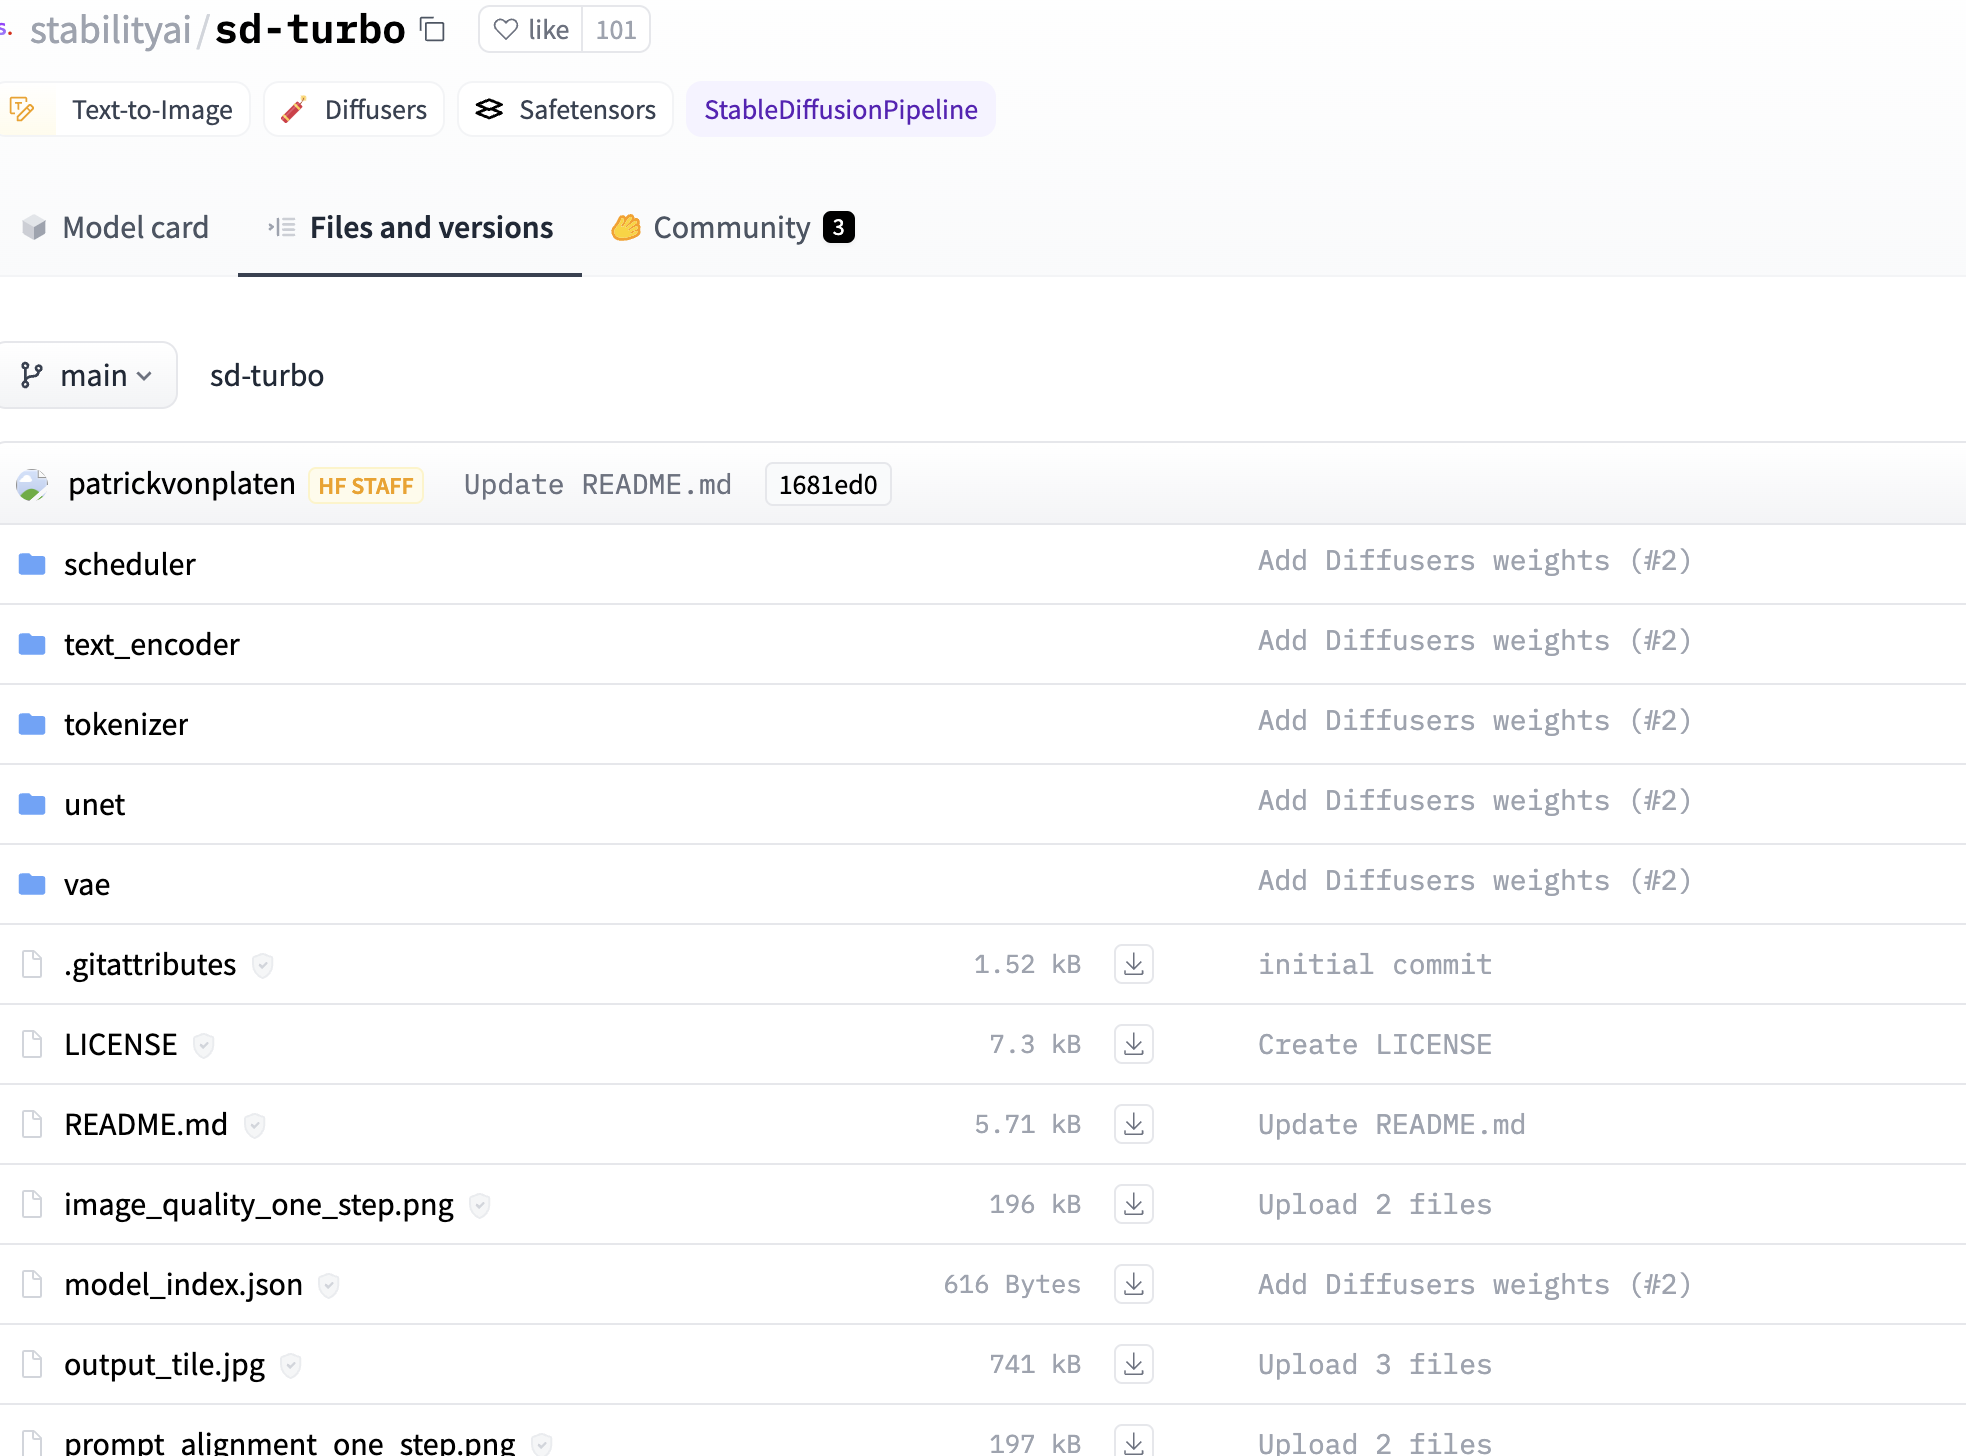Open the .gitattributes file
This screenshot has width=1966, height=1456.
[150, 965]
